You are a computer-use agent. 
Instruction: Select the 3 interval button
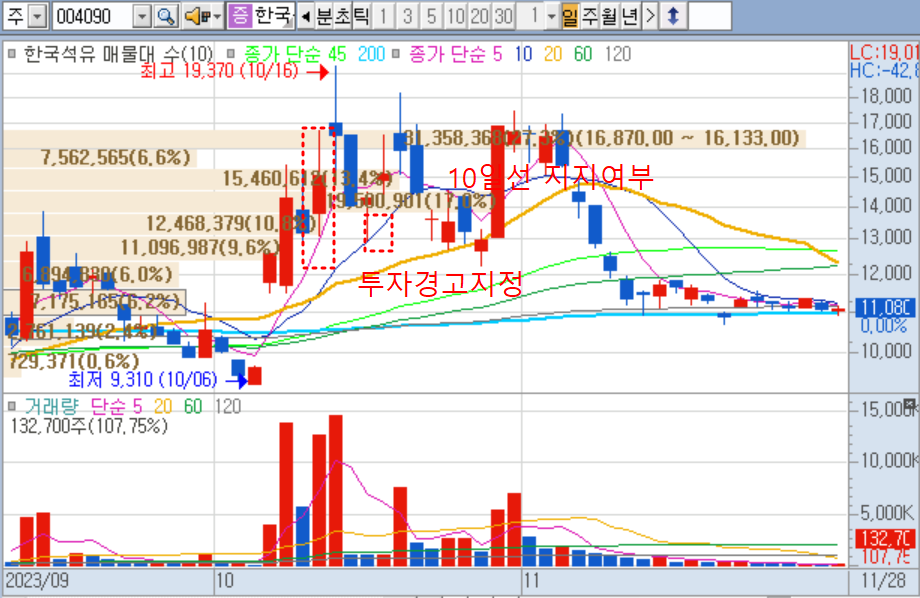point(408,16)
